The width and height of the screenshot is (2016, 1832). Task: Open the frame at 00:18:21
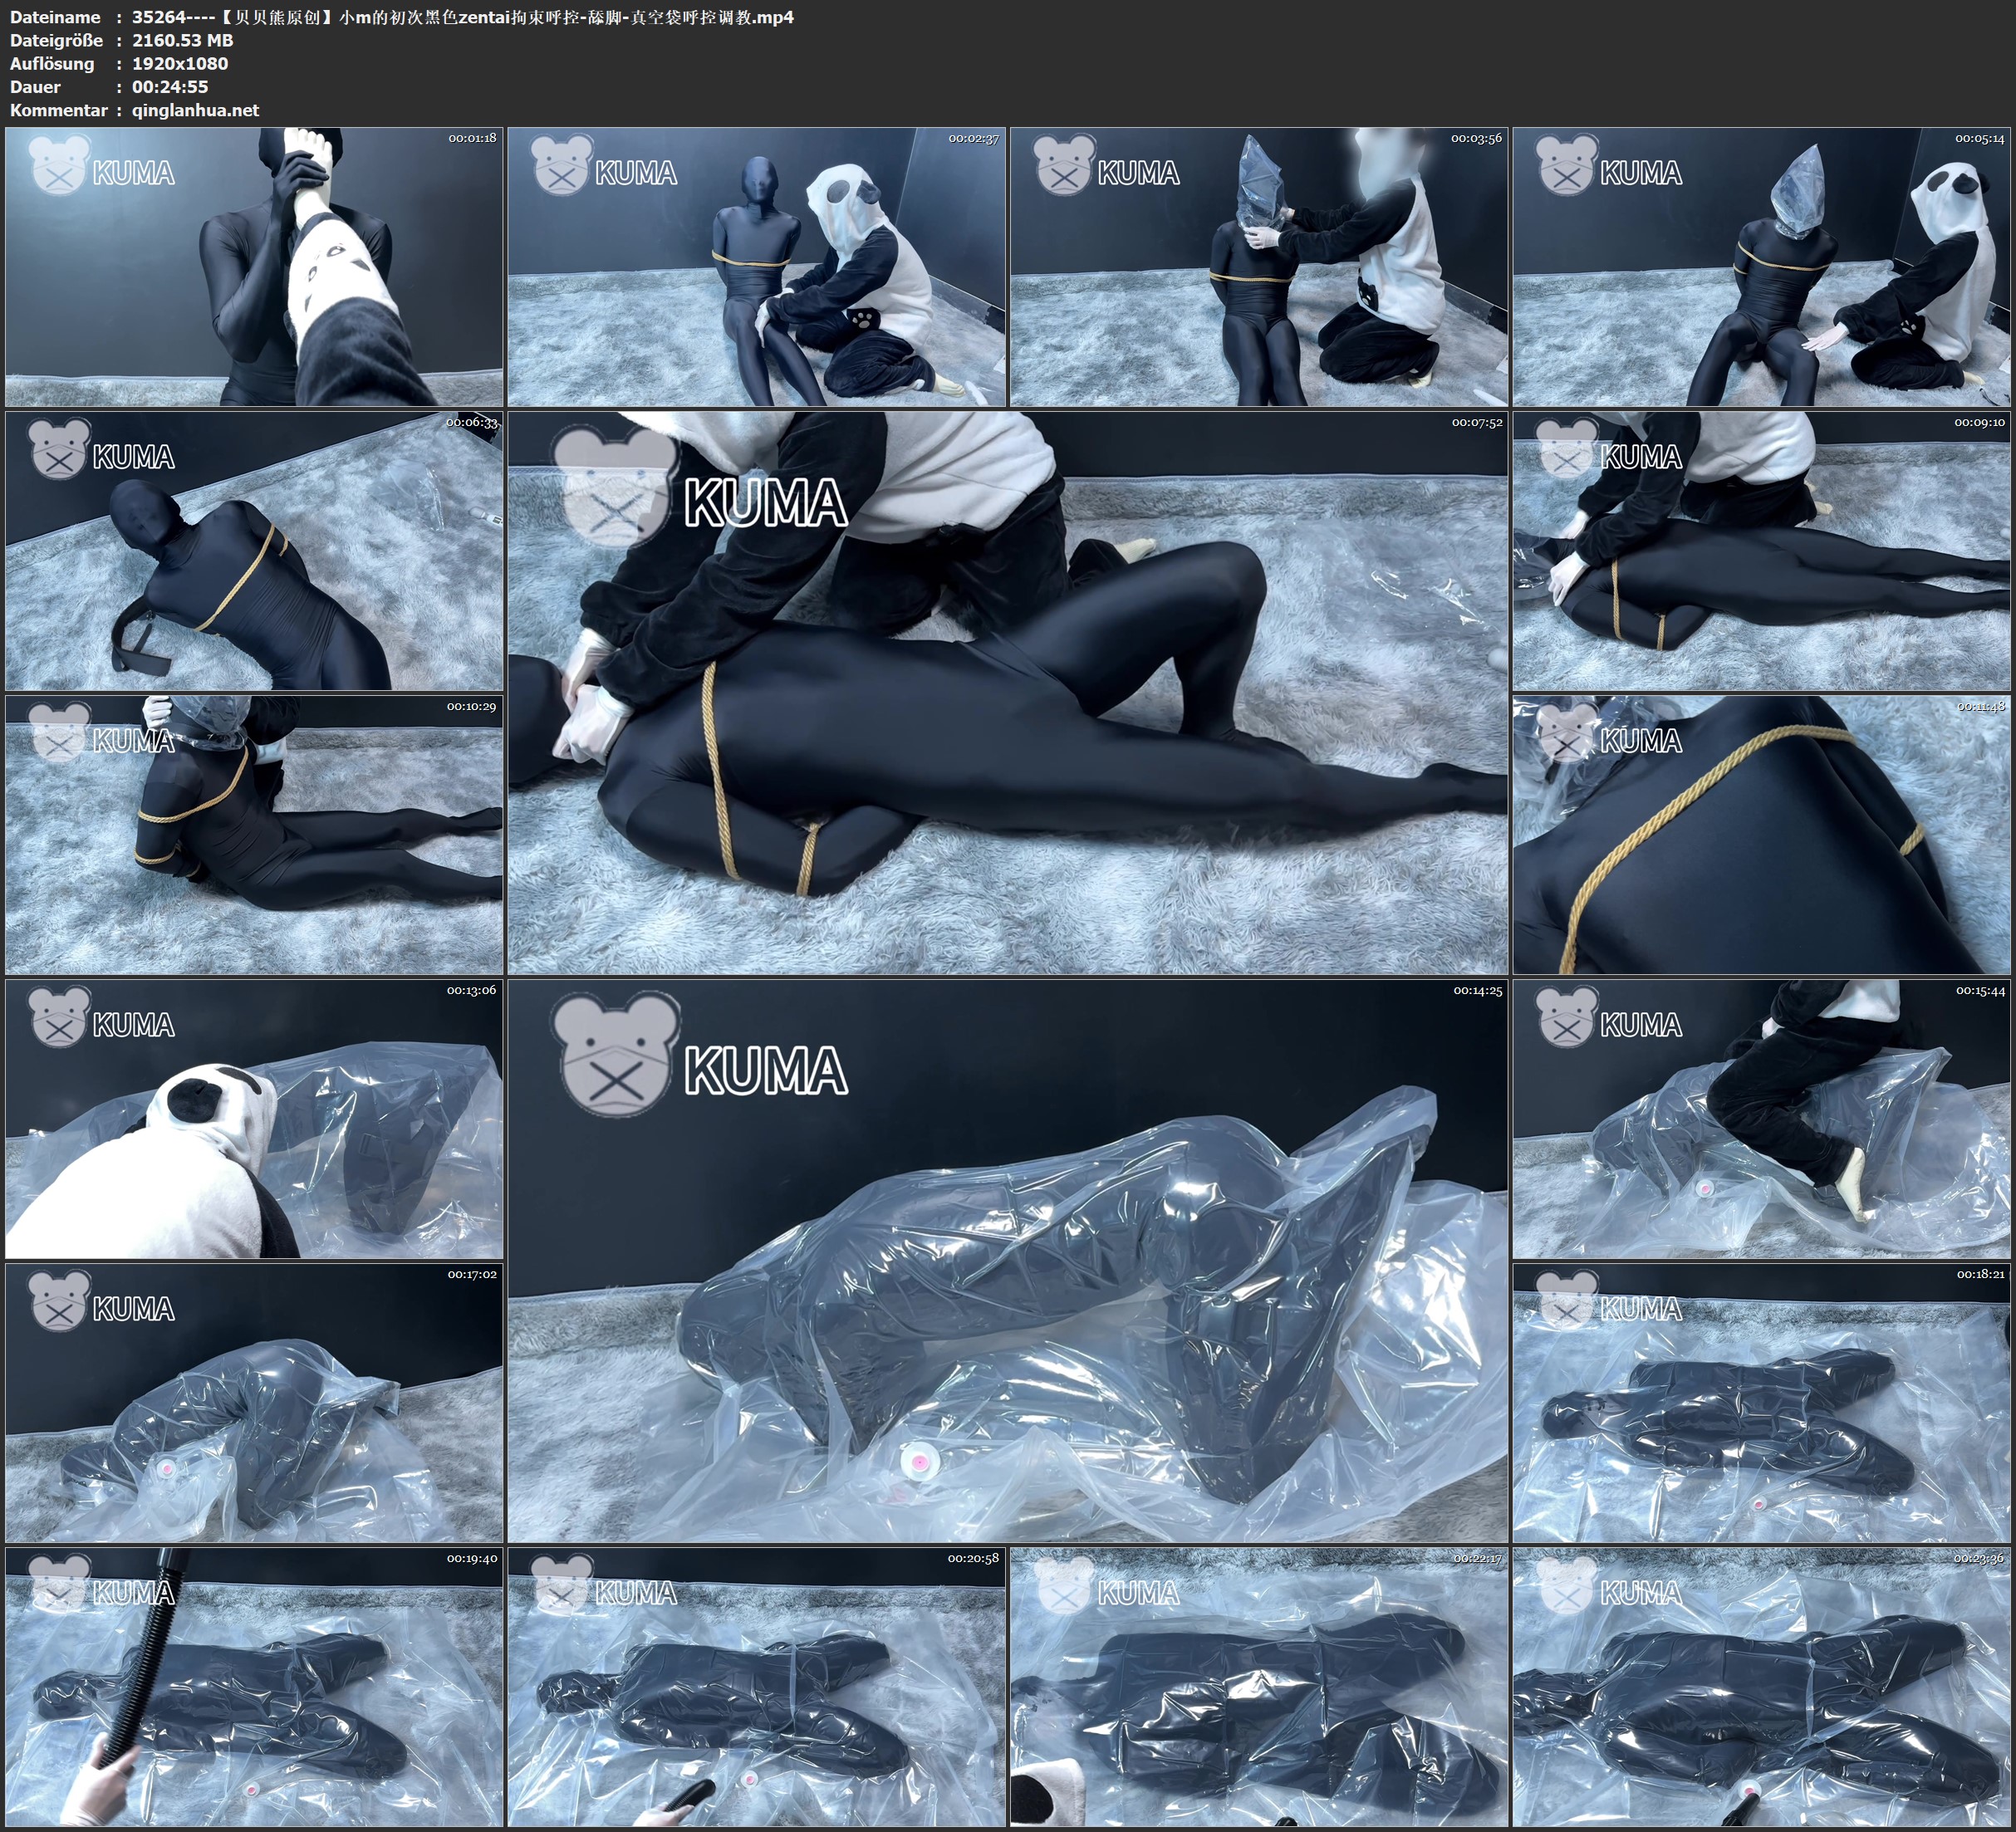[1761, 1402]
